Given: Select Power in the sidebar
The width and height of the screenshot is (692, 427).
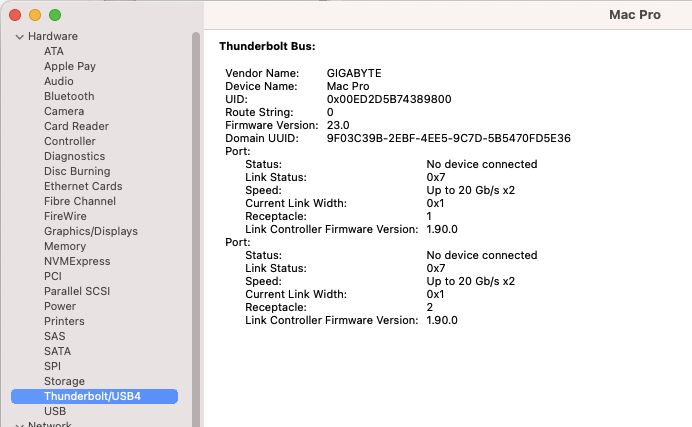Looking at the screenshot, I should pyautogui.click(x=60, y=306).
